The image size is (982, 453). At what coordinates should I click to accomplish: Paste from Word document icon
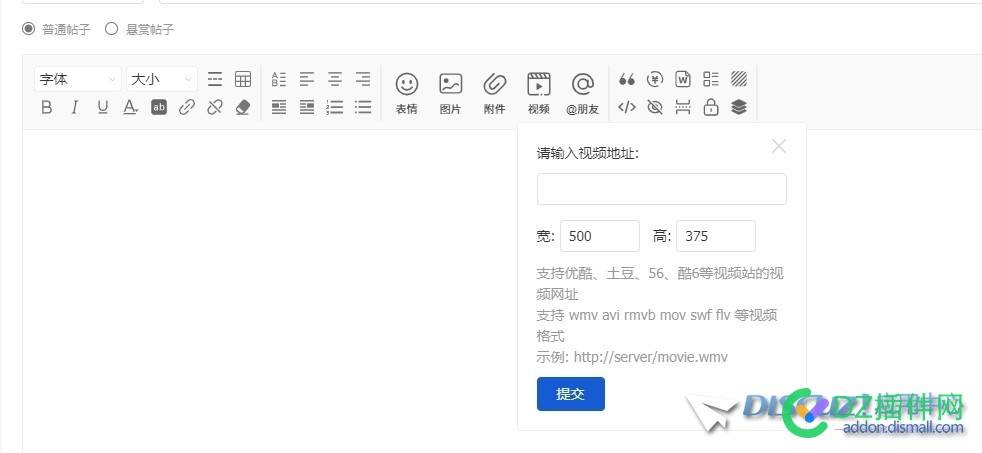(683, 79)
